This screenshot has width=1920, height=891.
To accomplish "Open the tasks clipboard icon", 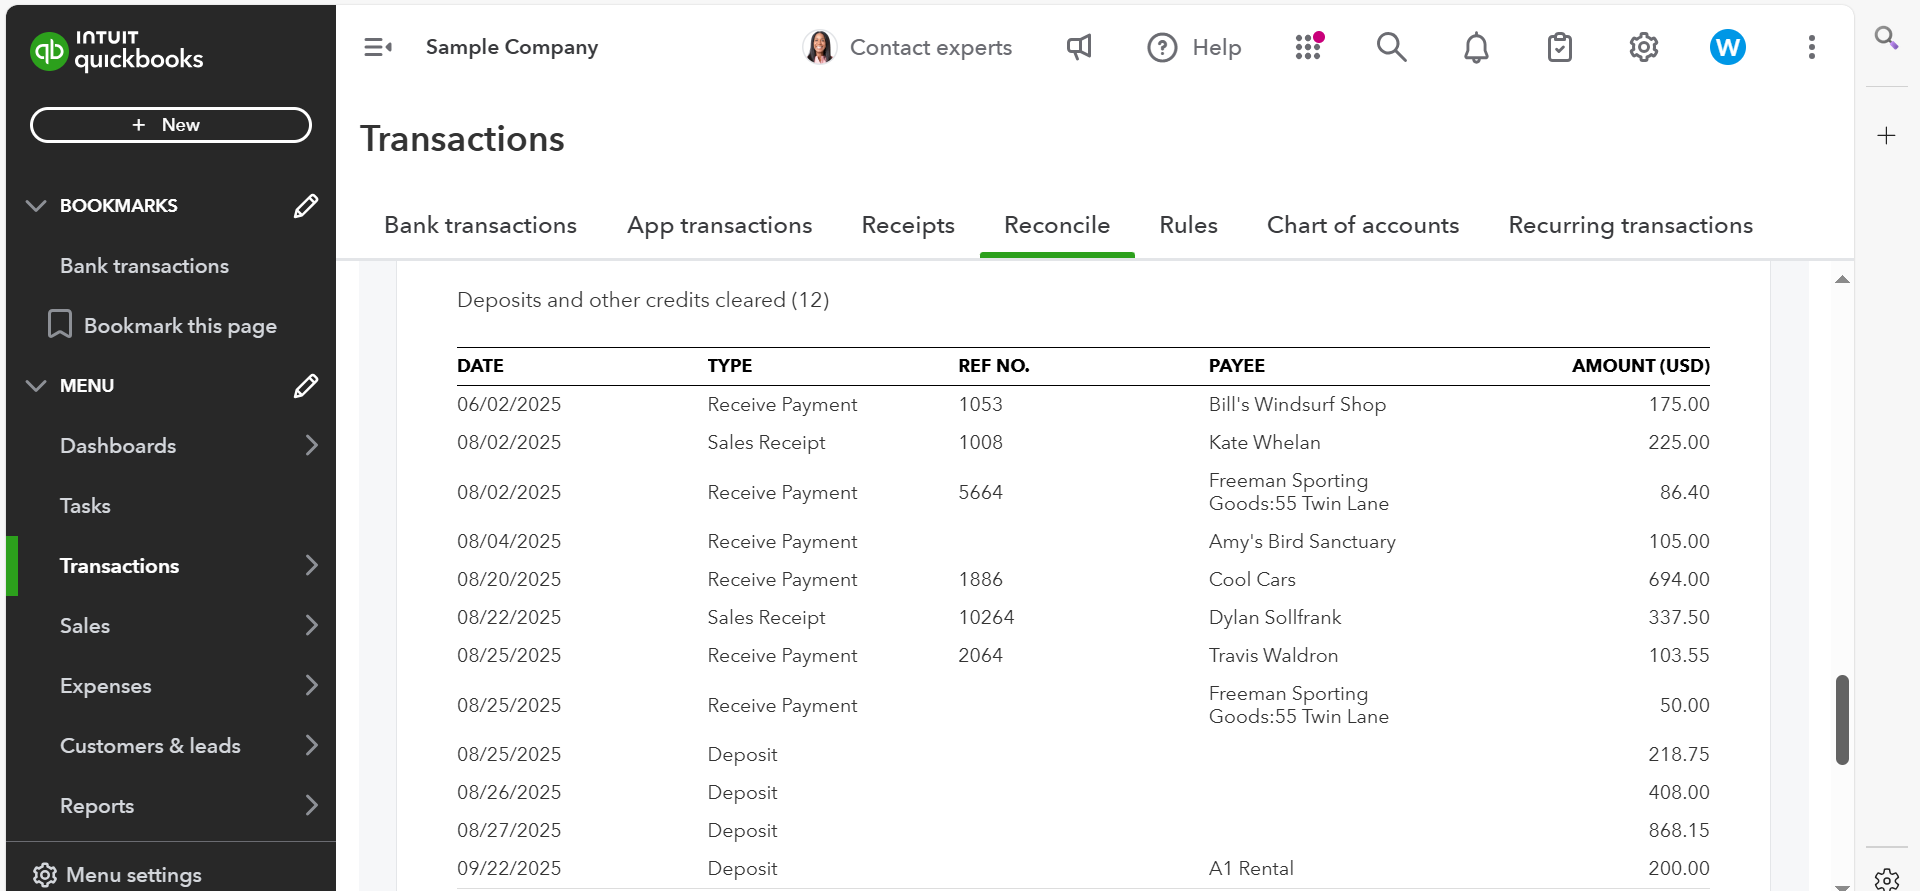I will point(1559,47).
